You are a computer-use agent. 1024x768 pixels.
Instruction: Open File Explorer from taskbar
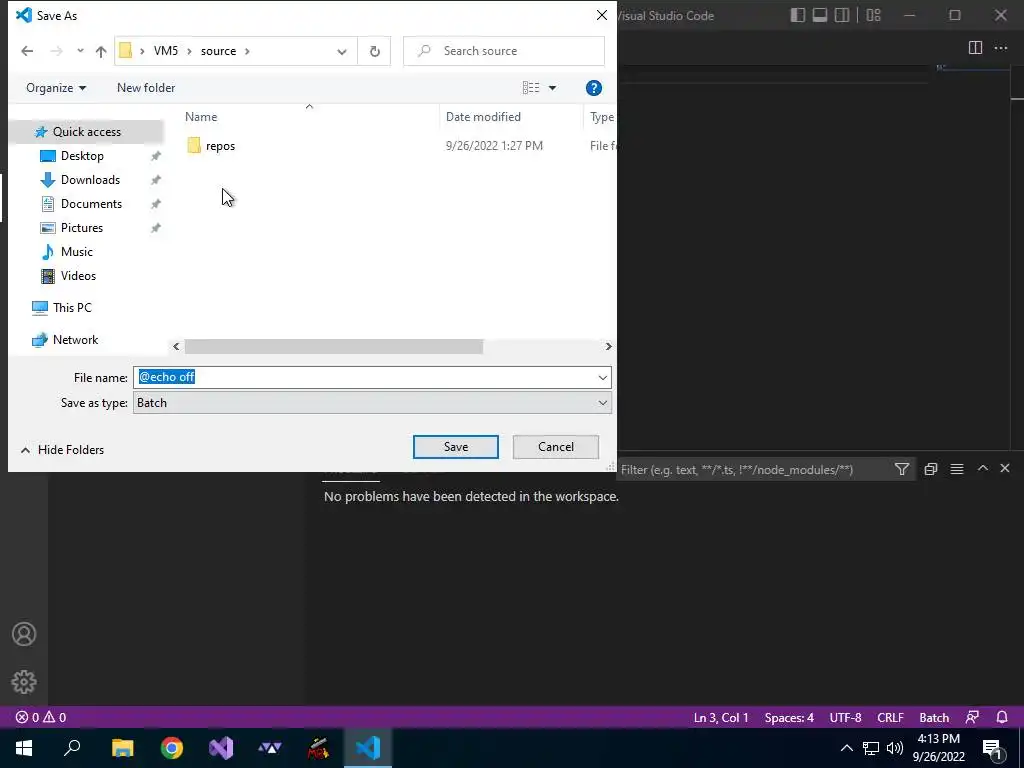122,748
